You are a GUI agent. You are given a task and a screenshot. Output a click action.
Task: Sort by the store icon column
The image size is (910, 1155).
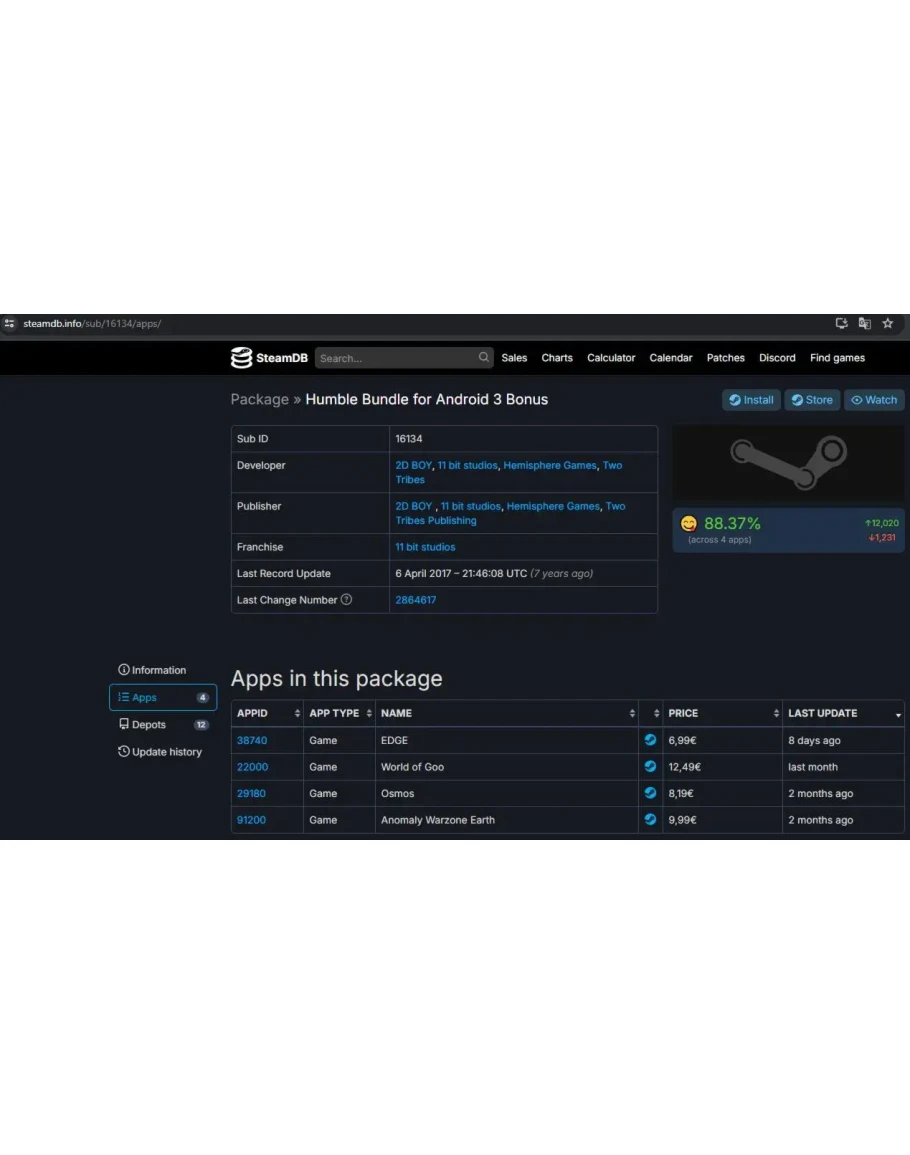tap(651, 713)
